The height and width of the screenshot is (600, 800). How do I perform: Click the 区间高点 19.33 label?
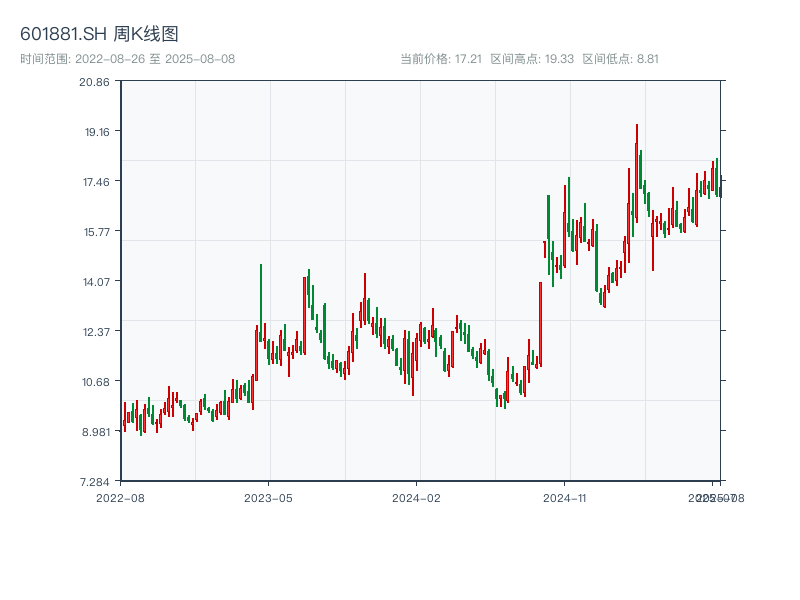(x=532, y=59)
